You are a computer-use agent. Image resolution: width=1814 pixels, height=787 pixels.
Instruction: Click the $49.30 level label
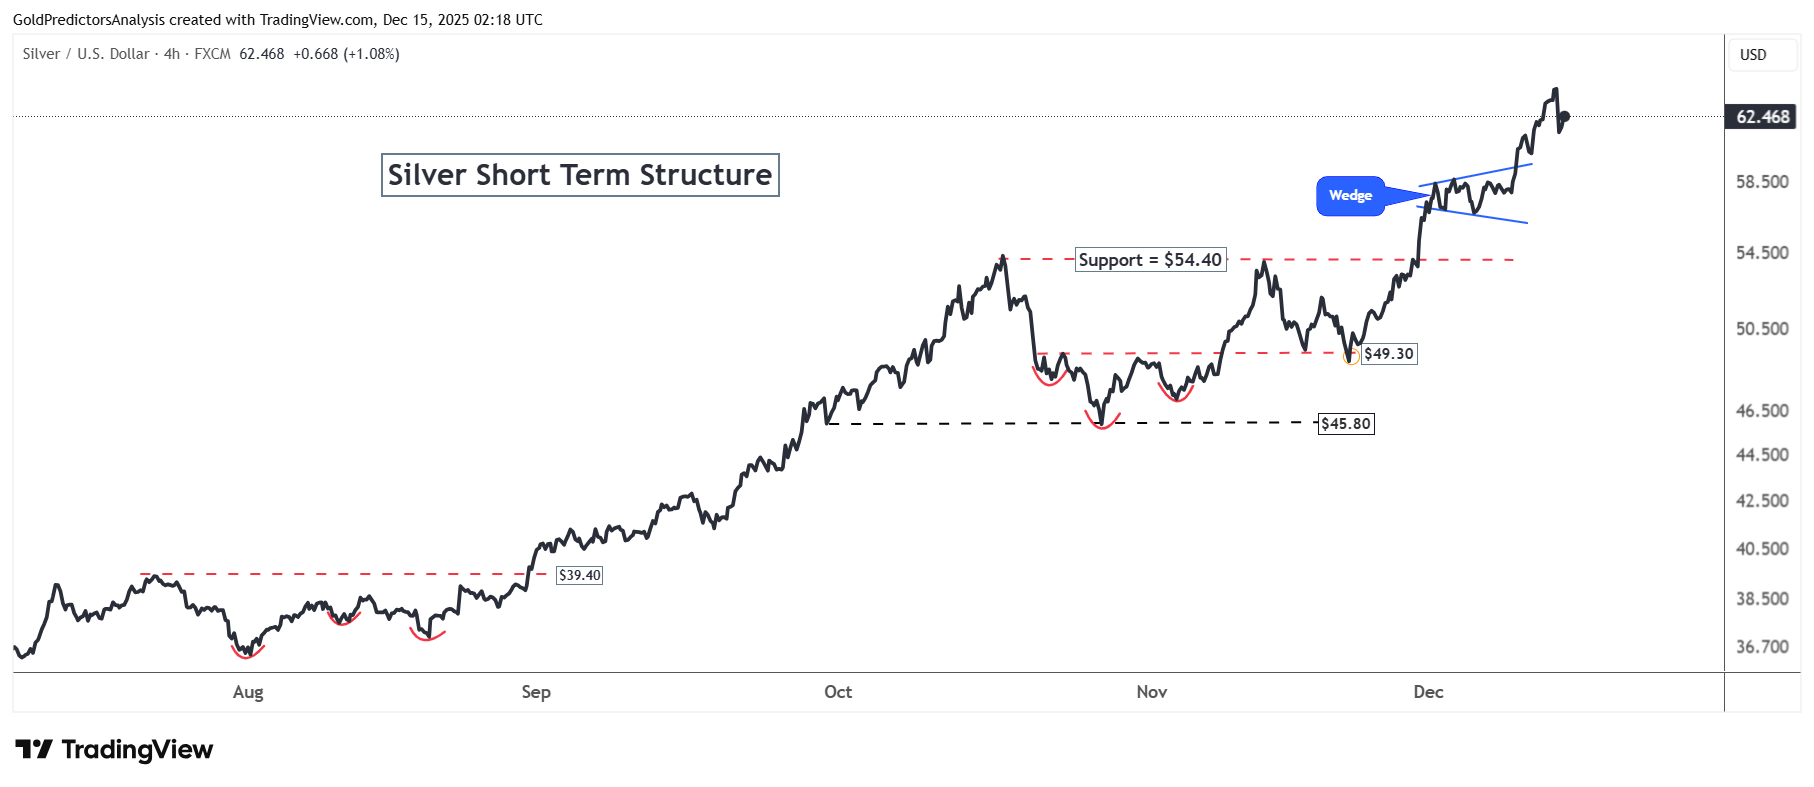(1389, 354)
